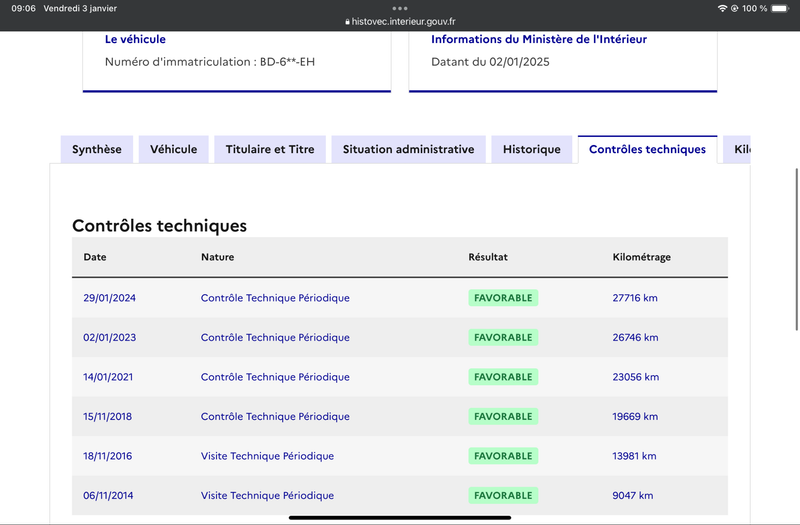
Task: Tap the orientation lock status icon
Action: (x=734, y=8)
